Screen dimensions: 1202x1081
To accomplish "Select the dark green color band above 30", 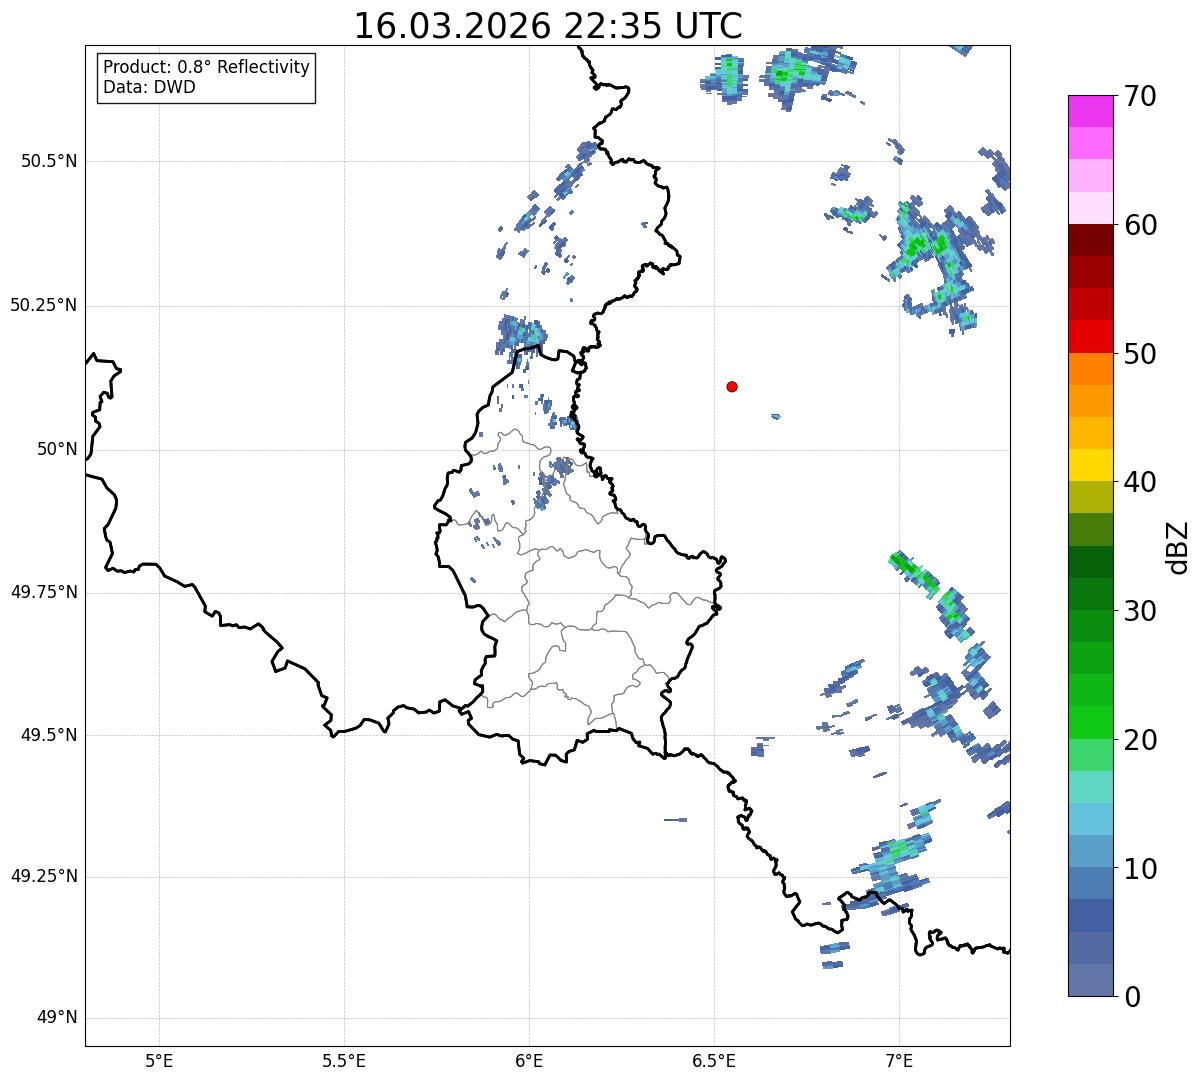I will point(1091,594).
